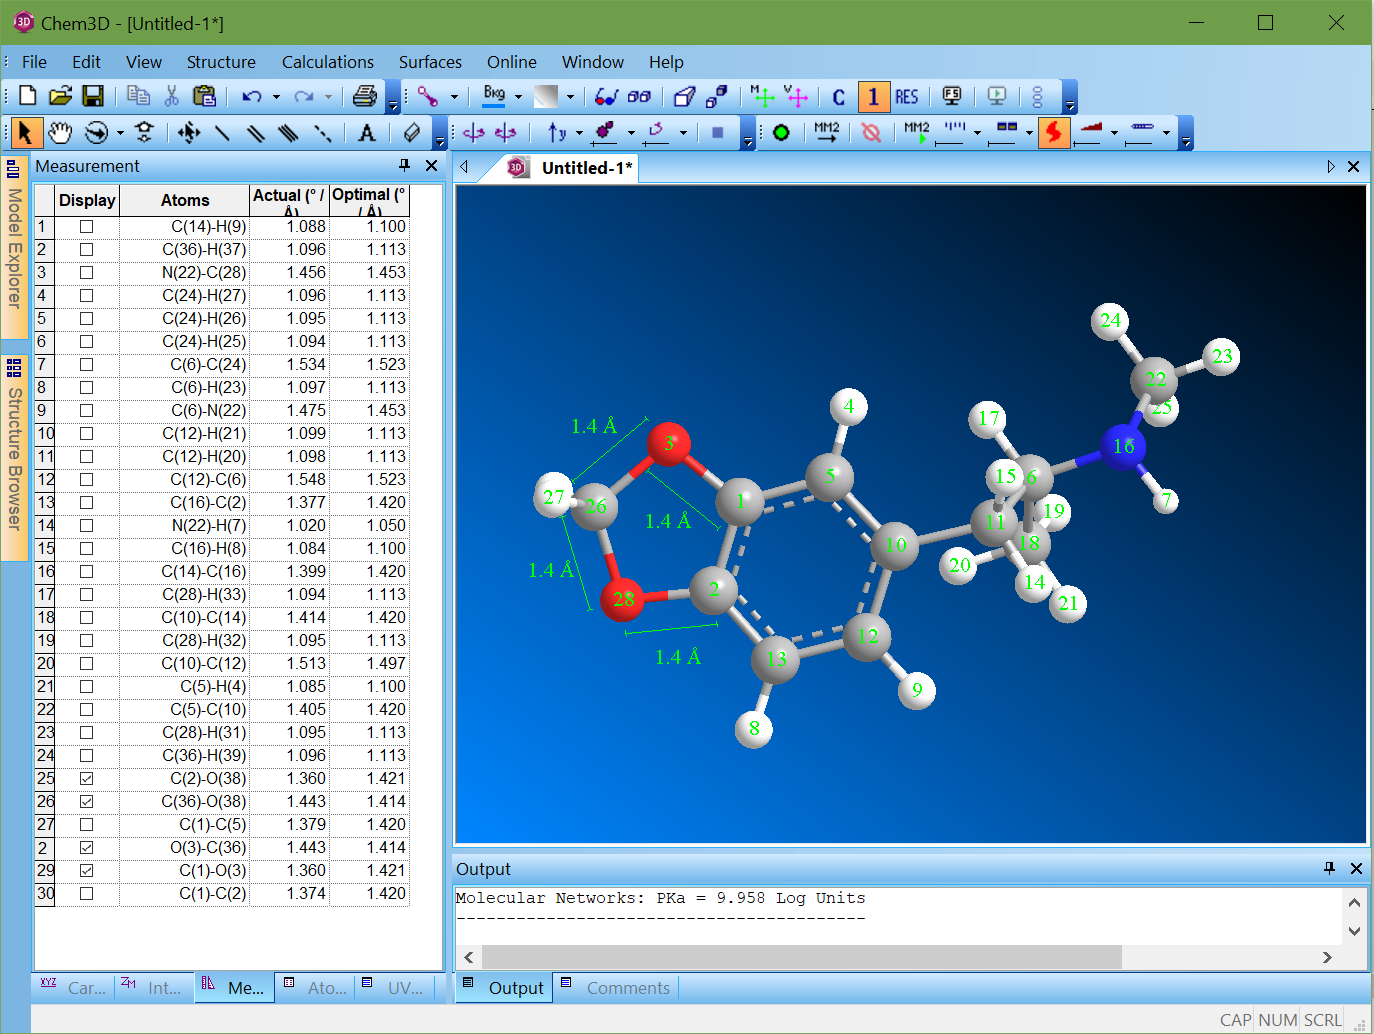
Task: Sort by Atoms column header
Action: pyautogui.click(x=185, y=200)
